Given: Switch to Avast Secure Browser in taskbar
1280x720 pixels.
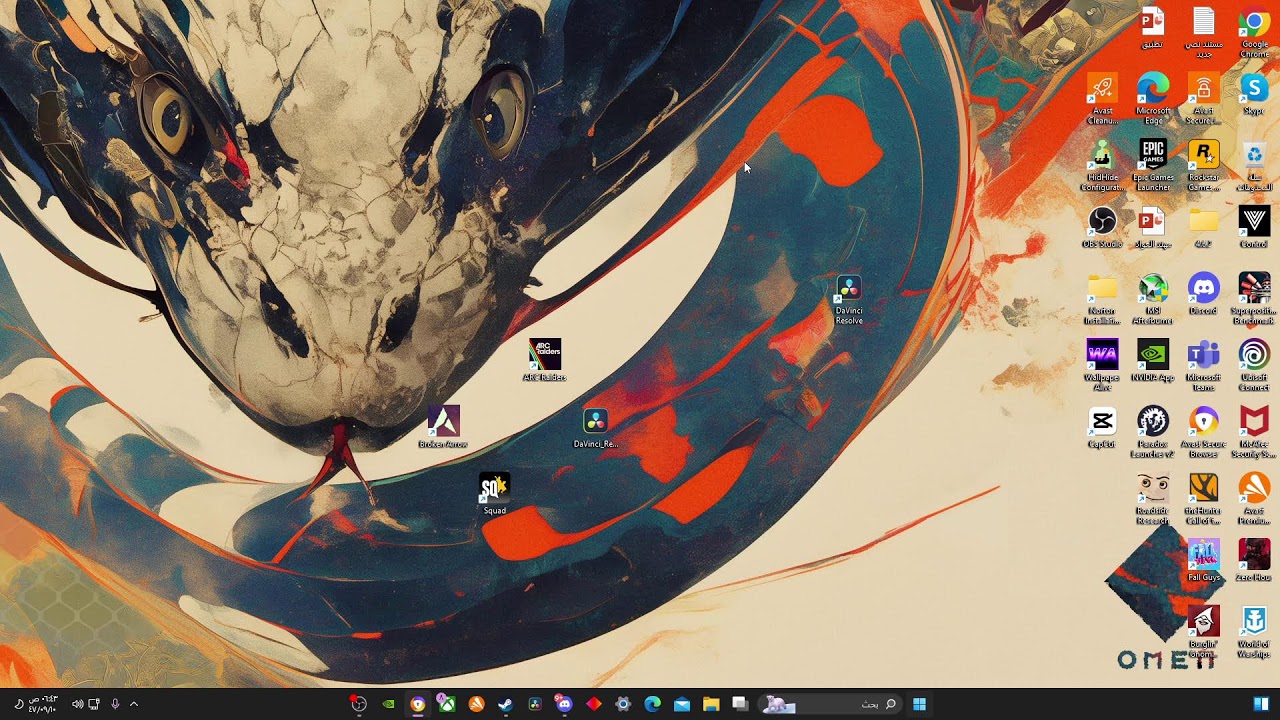Looking at the screenshot, I should (x=417, y=704).
